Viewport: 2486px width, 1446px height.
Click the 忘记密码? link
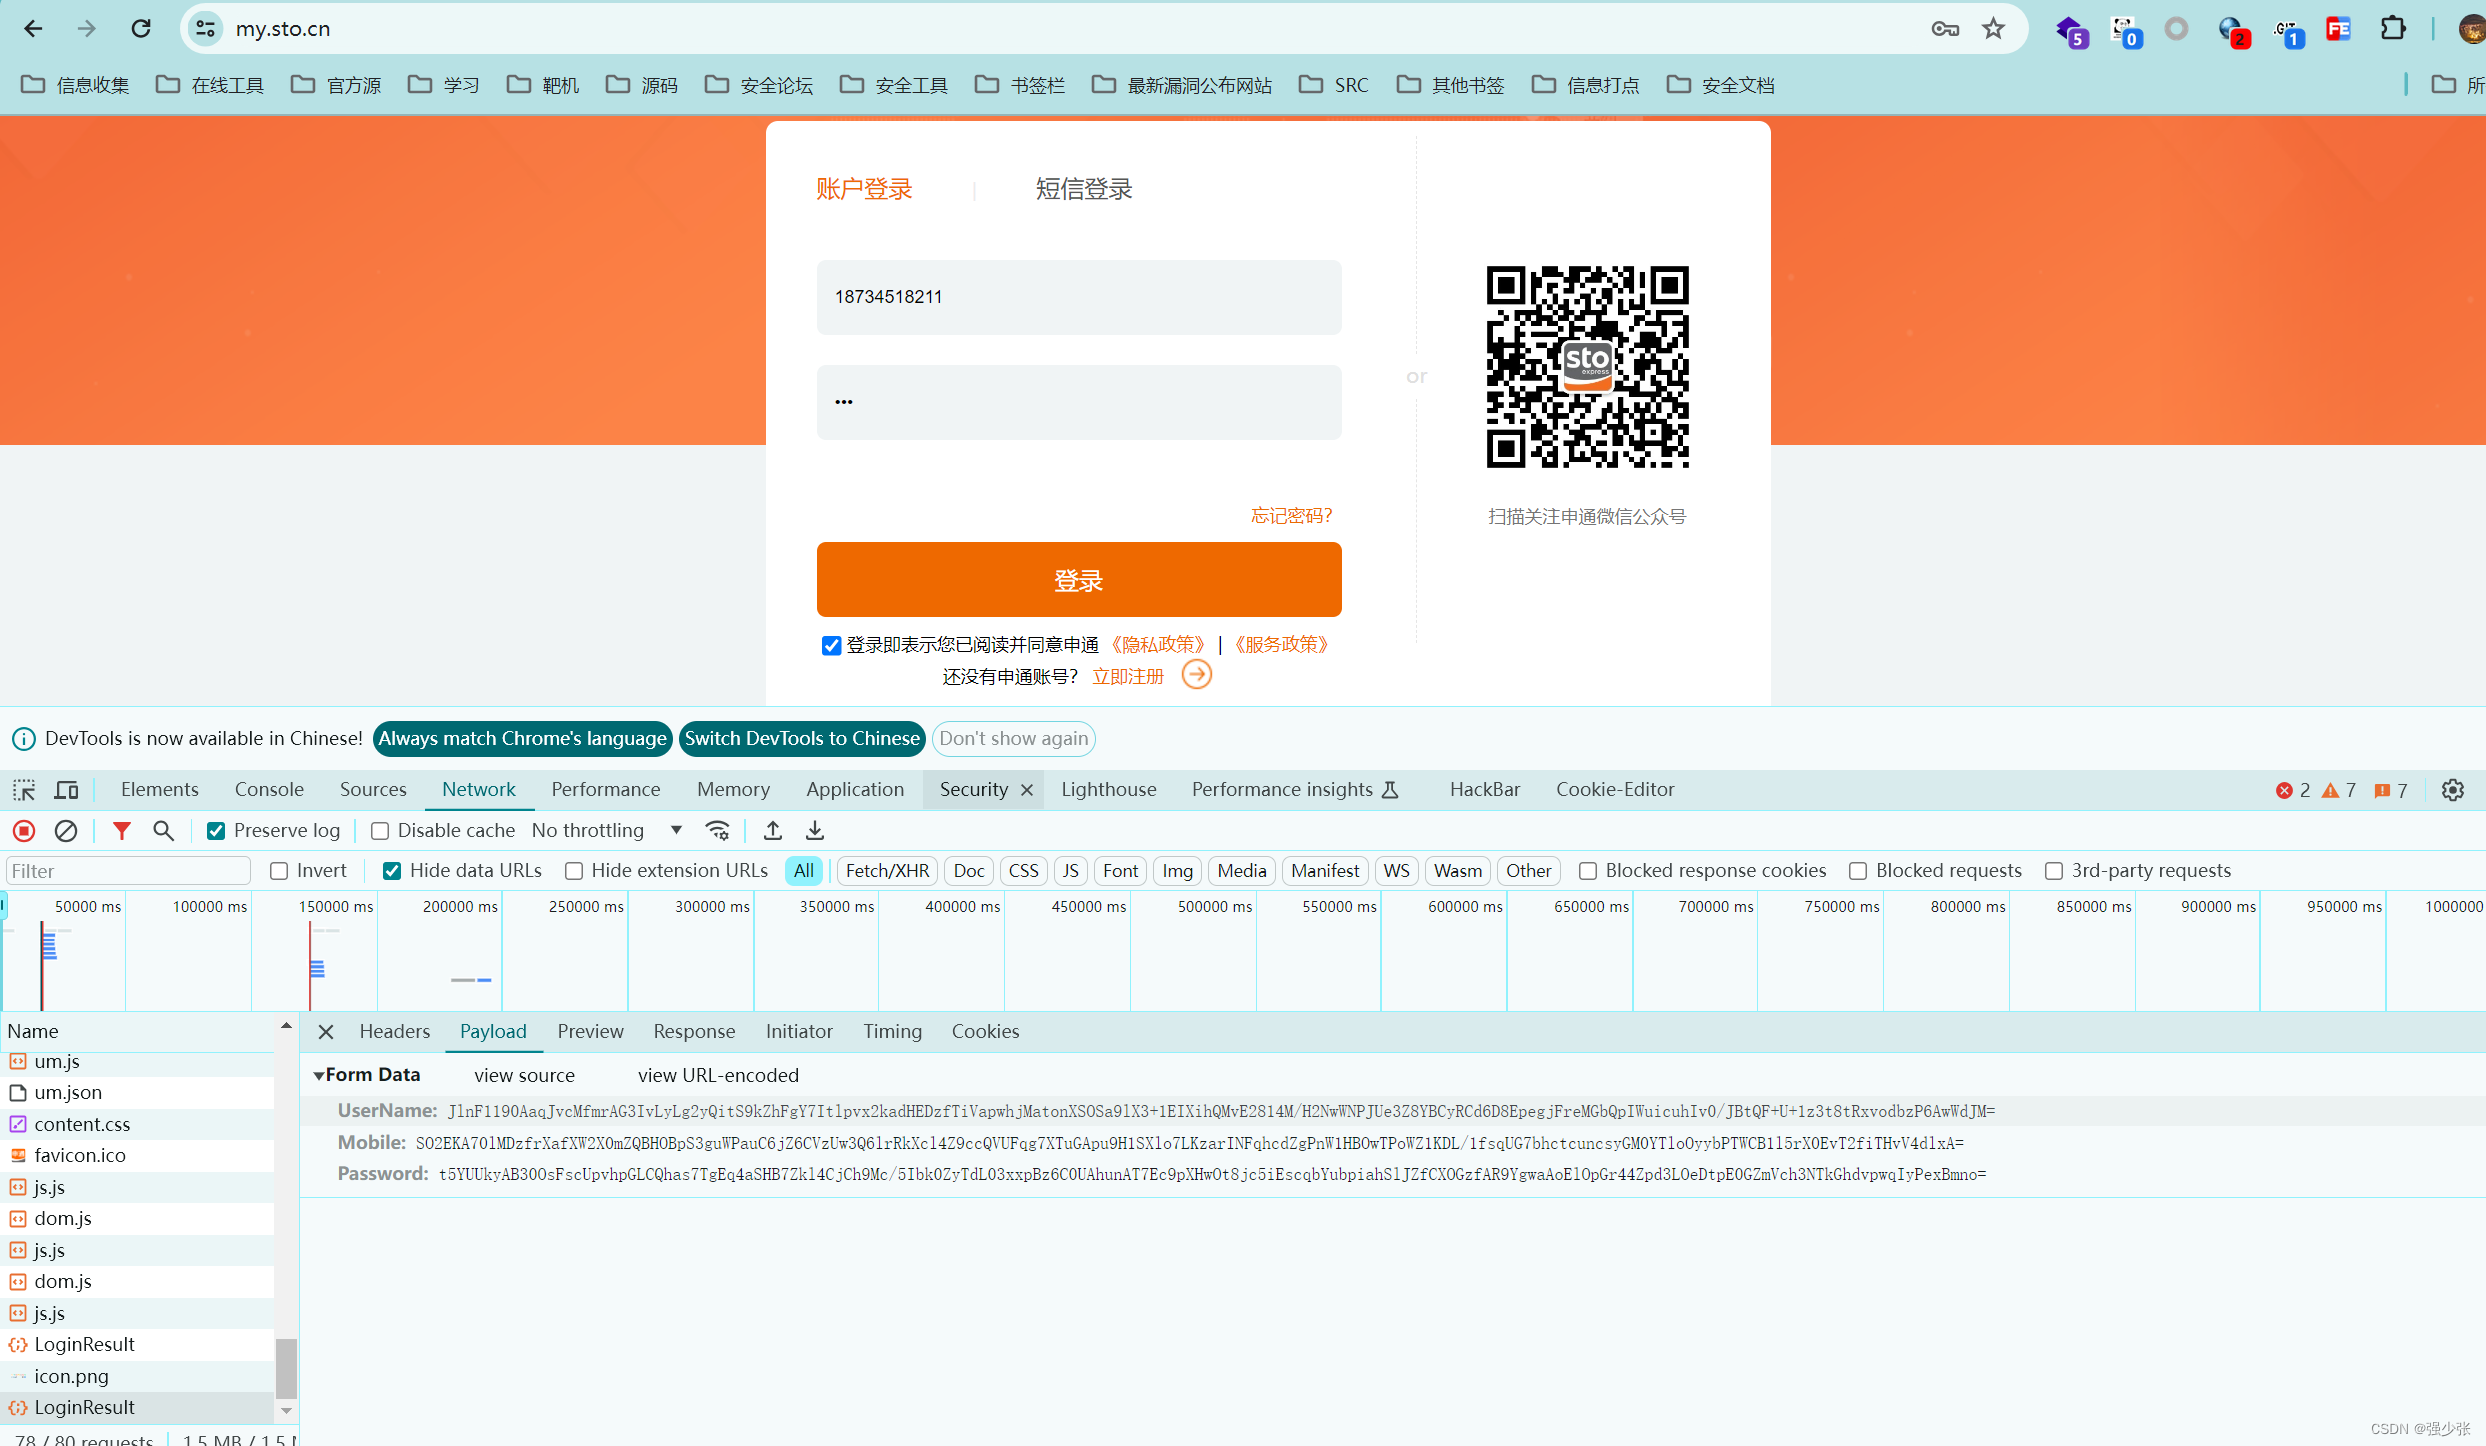click(x=1291, y=516)
